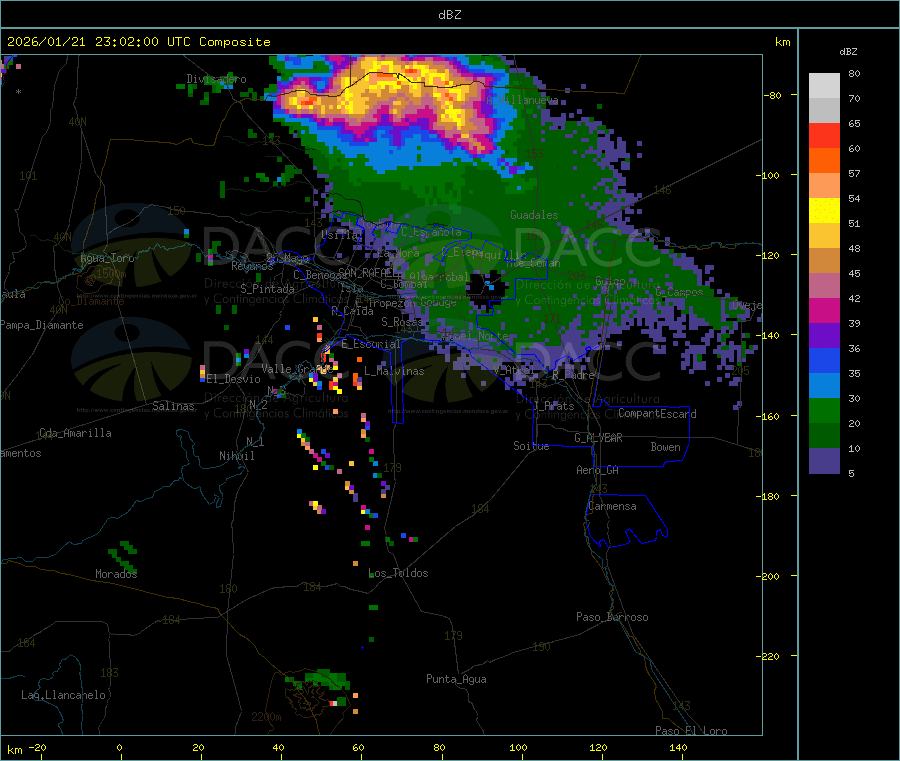The width and height of the screenshot is (900, 761).
Task: Click the 2026/01/21 23:02:00 UTC Composite timestamp
Action: pos(138,42)
